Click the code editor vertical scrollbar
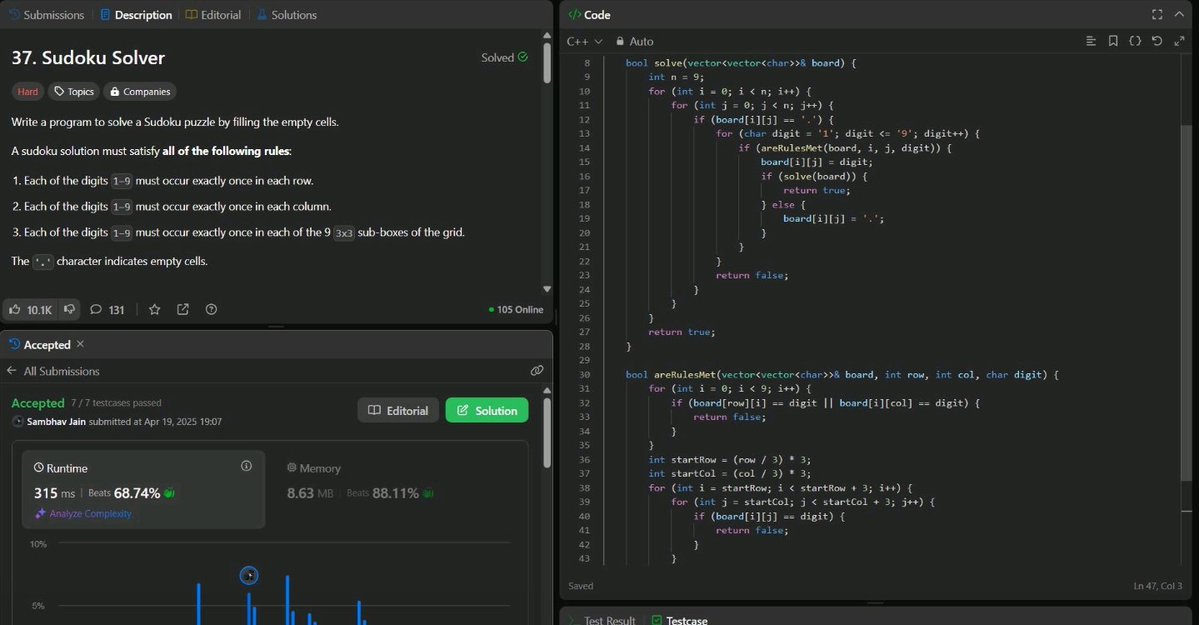 tap(1186, 303)
